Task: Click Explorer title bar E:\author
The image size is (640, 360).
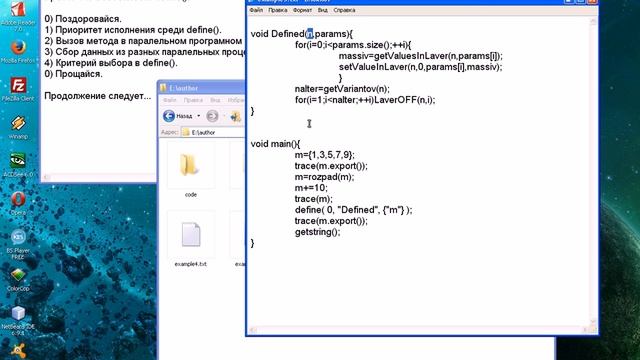Action: click(x=202, y=88)
